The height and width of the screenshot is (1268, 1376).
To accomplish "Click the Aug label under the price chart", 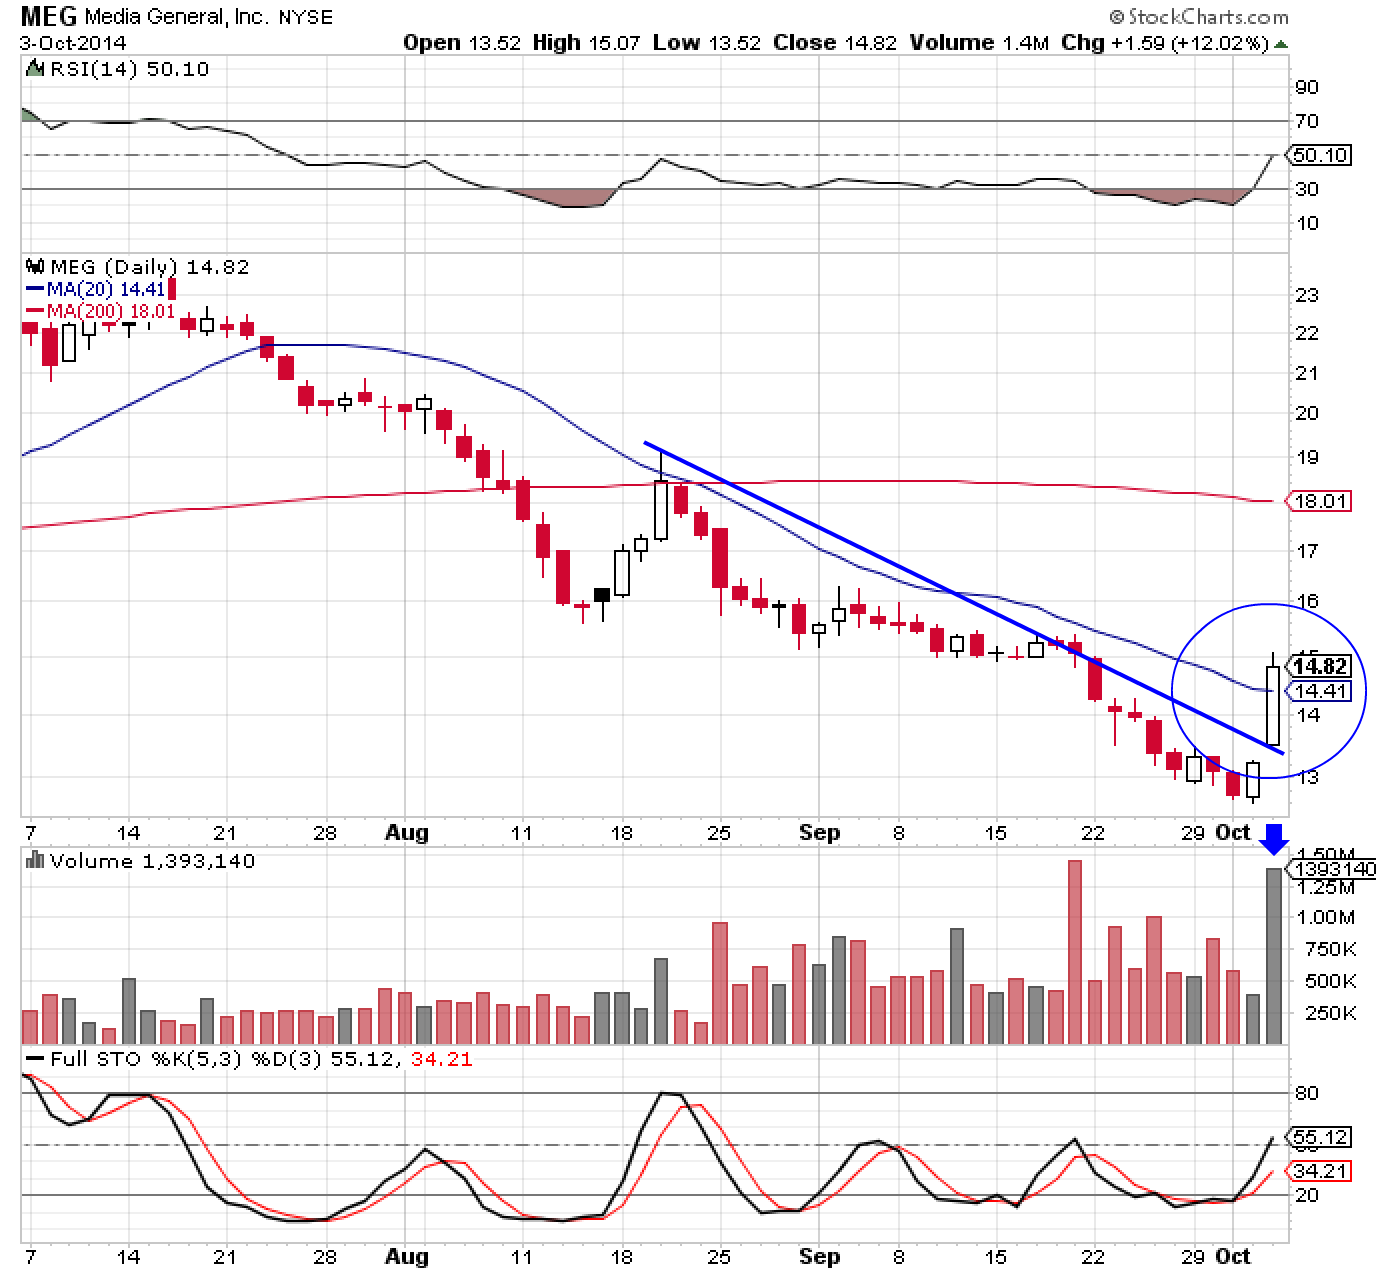I will point(407,833).
